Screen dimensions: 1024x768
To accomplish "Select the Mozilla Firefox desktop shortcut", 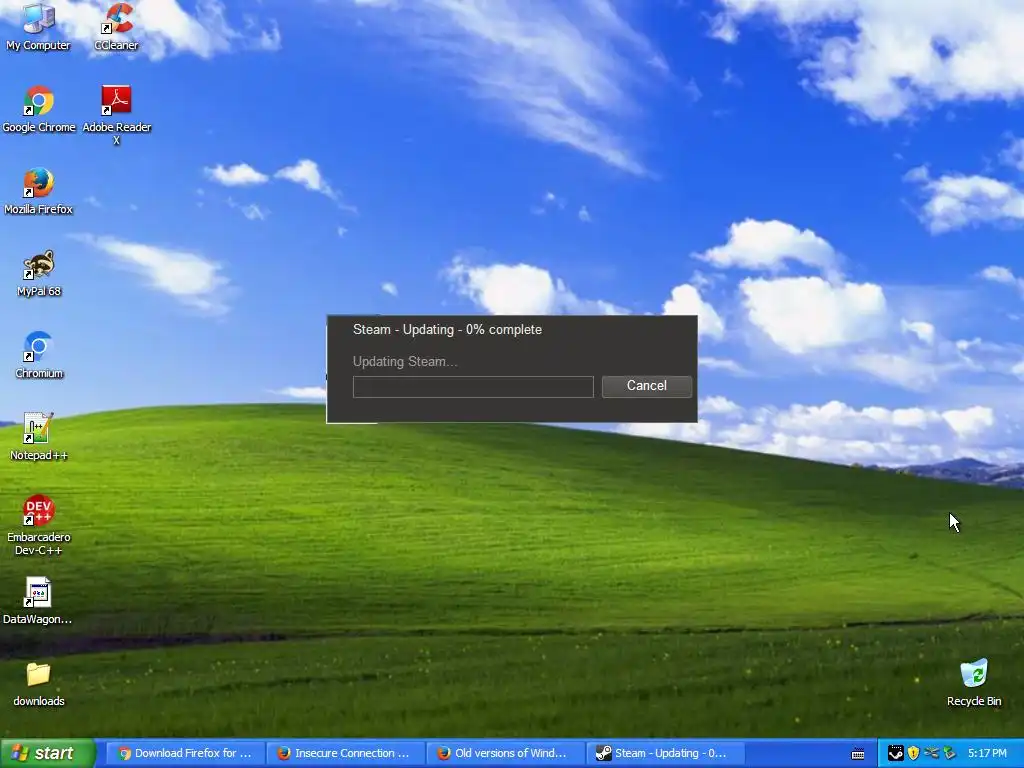I will coord(39,192).
